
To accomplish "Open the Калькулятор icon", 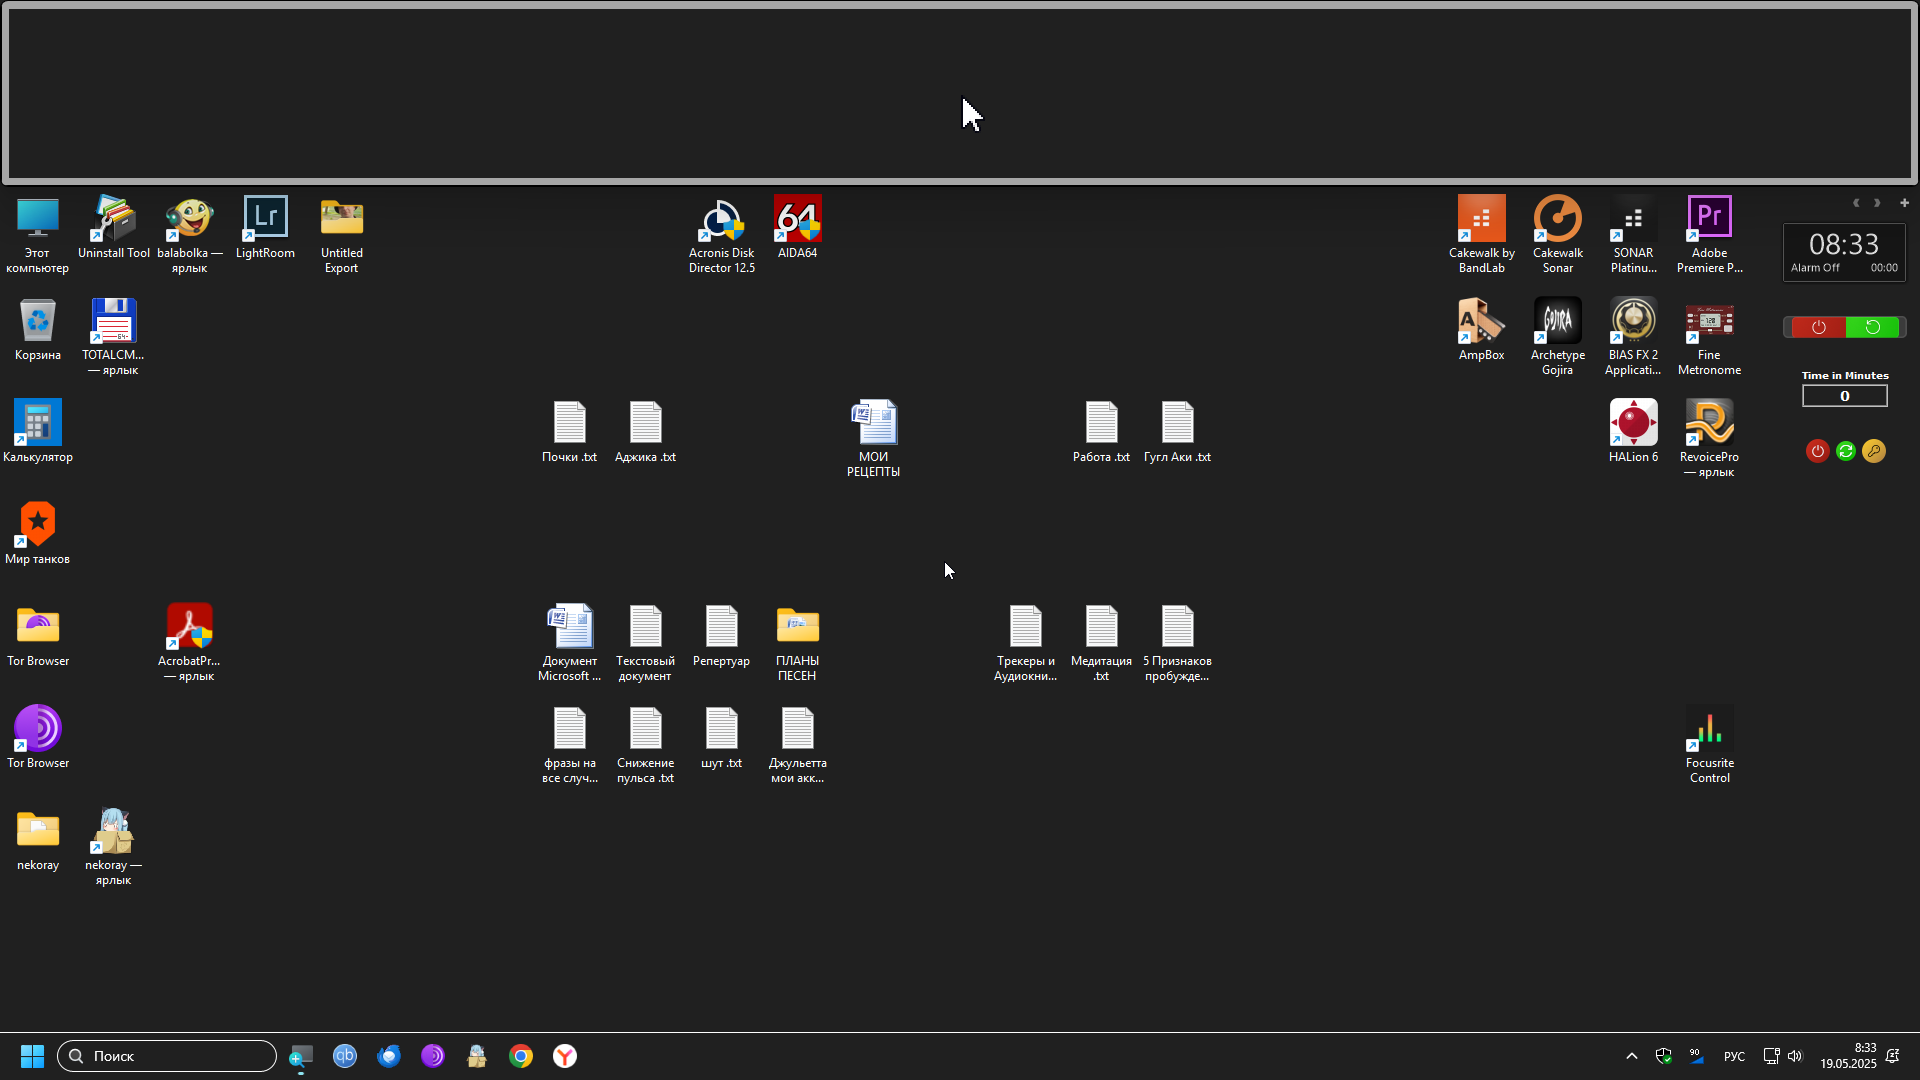I will coord(37,431).
